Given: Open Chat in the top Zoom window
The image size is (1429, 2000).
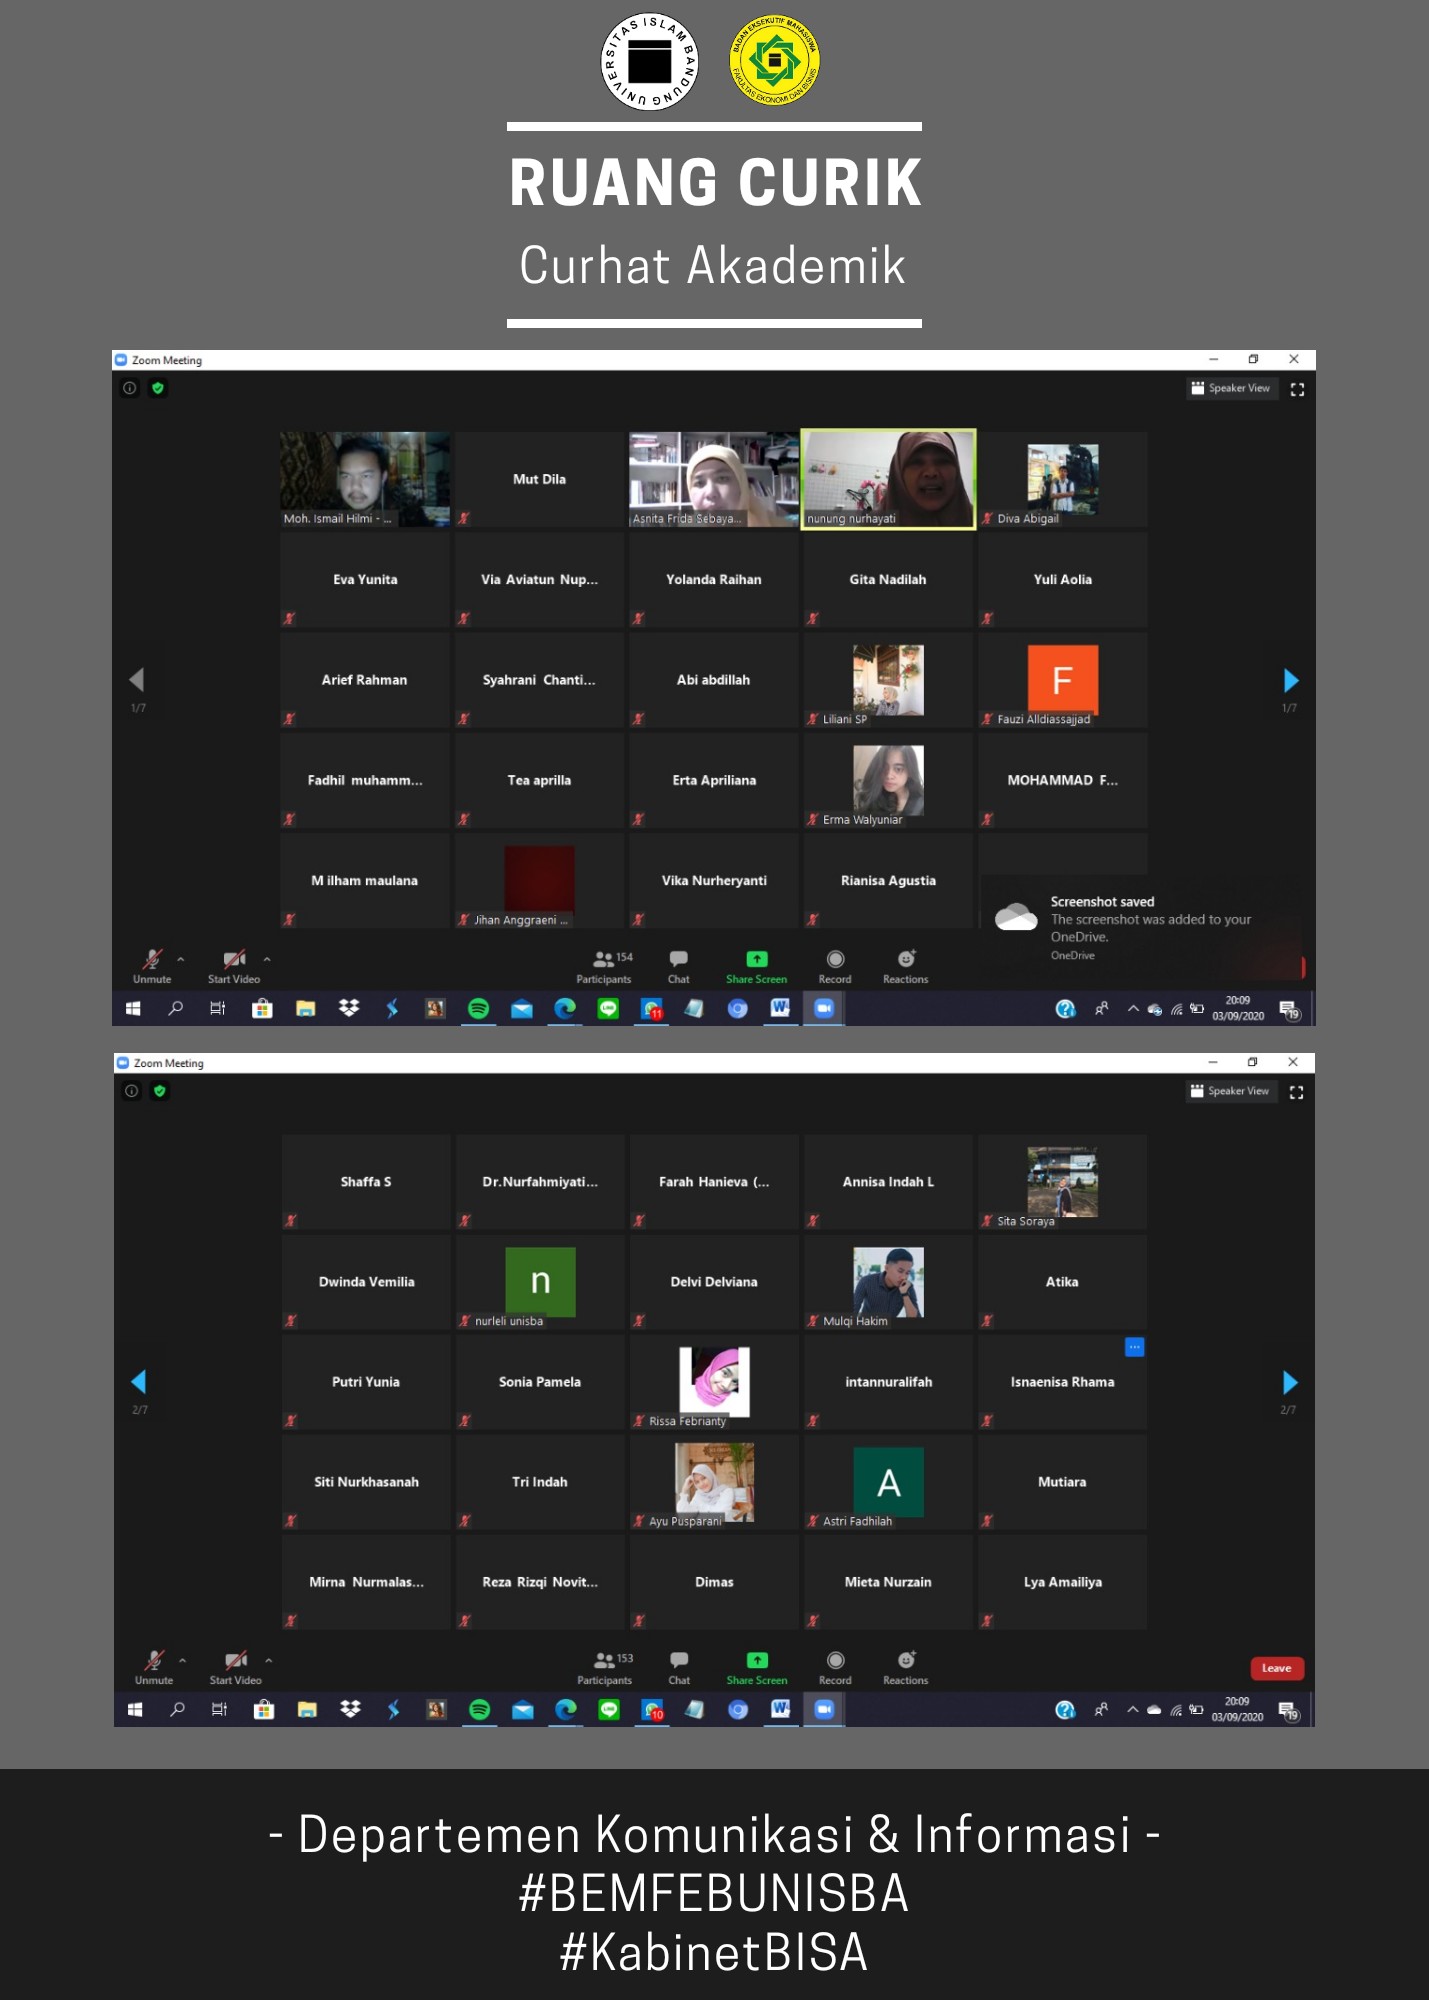Looking at the screenshot, I should click(x=678, y=966).
